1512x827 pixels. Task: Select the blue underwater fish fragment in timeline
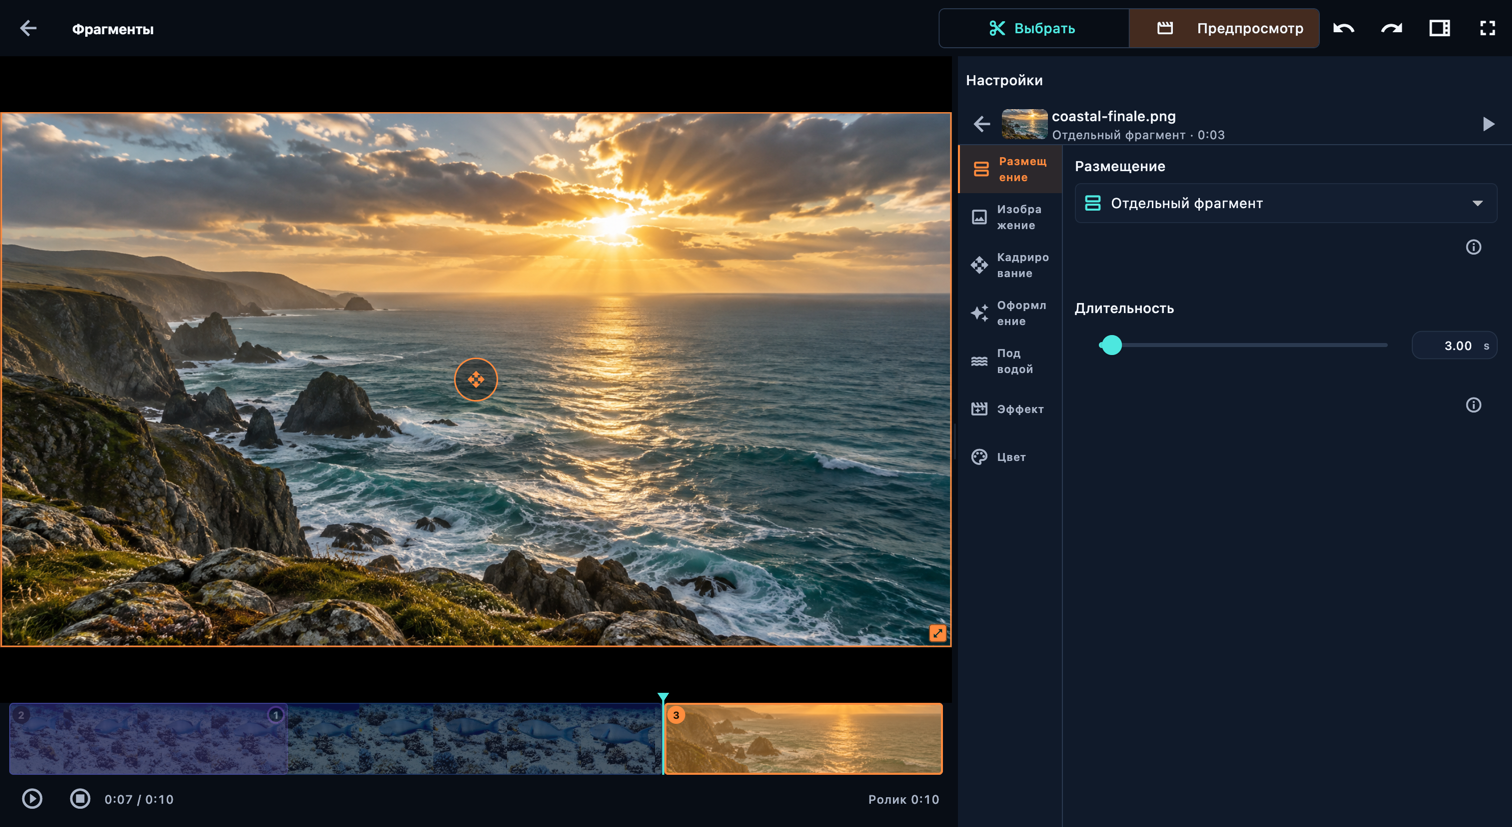pyautogui.click(x=475, y=739)
